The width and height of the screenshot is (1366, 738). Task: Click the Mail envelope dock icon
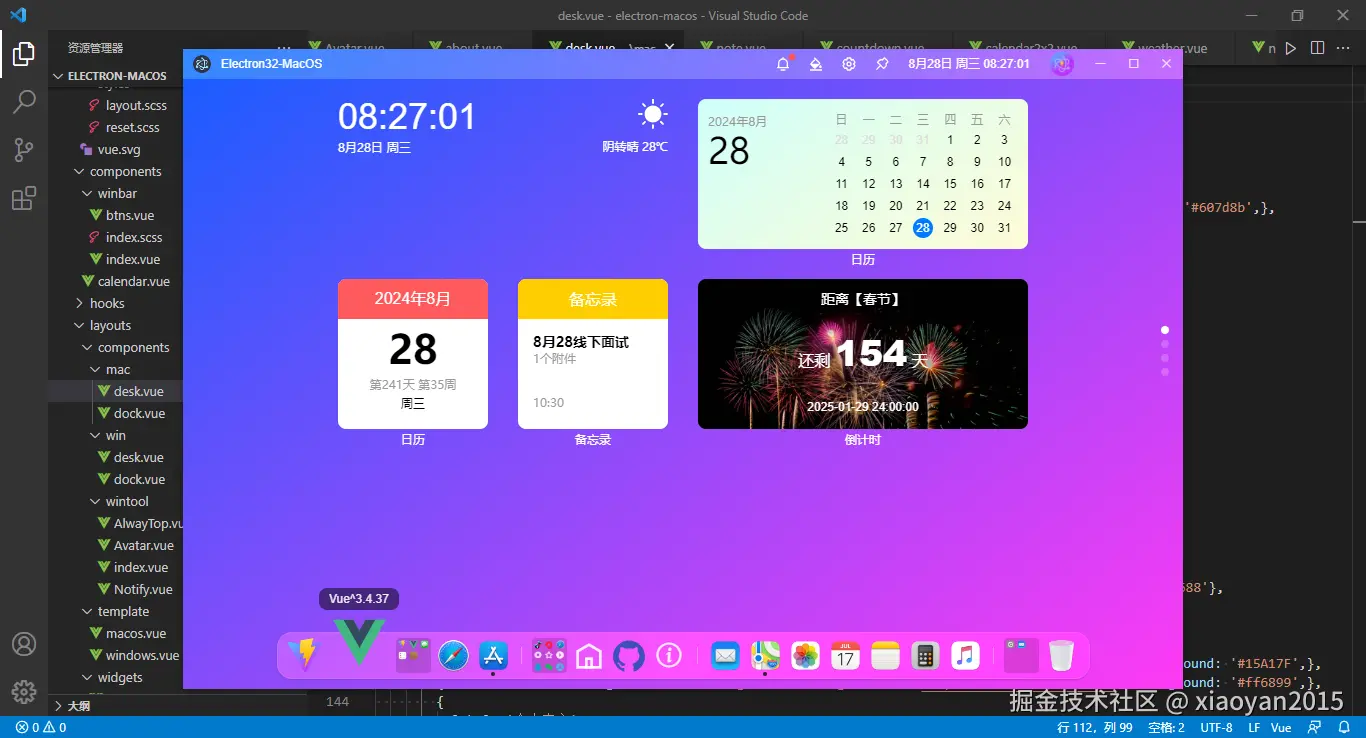(x=725, y=656)
